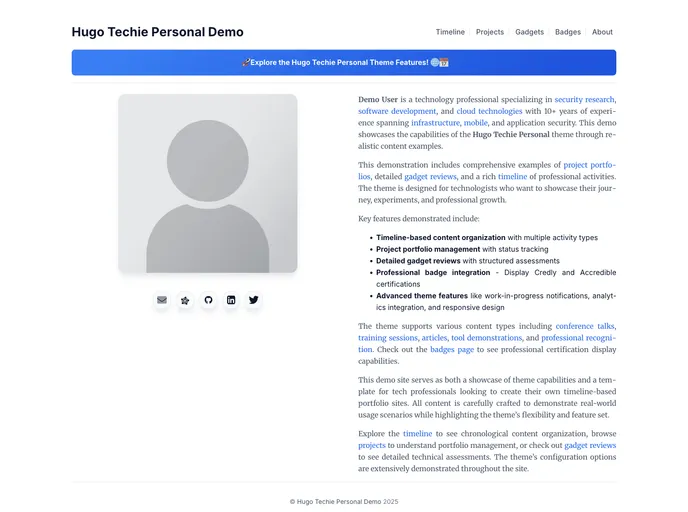The height and width of the screenshot is (512, 688).
Task: Open the Timeline nav menu item
Action: [x=450, y=32]
